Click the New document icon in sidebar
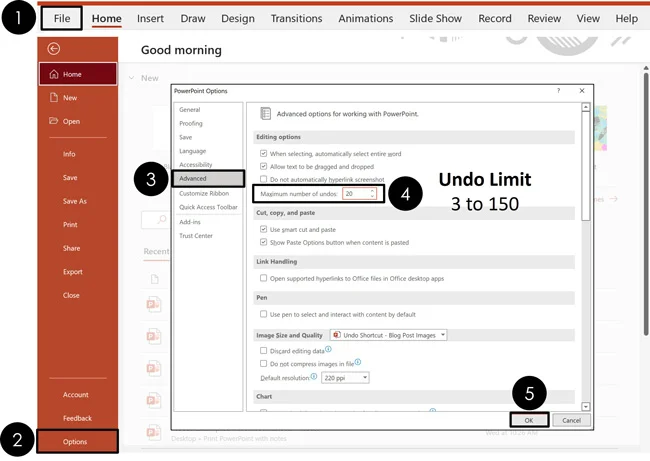This screenshot has width=650, height=461. click(x=53, y=97)
